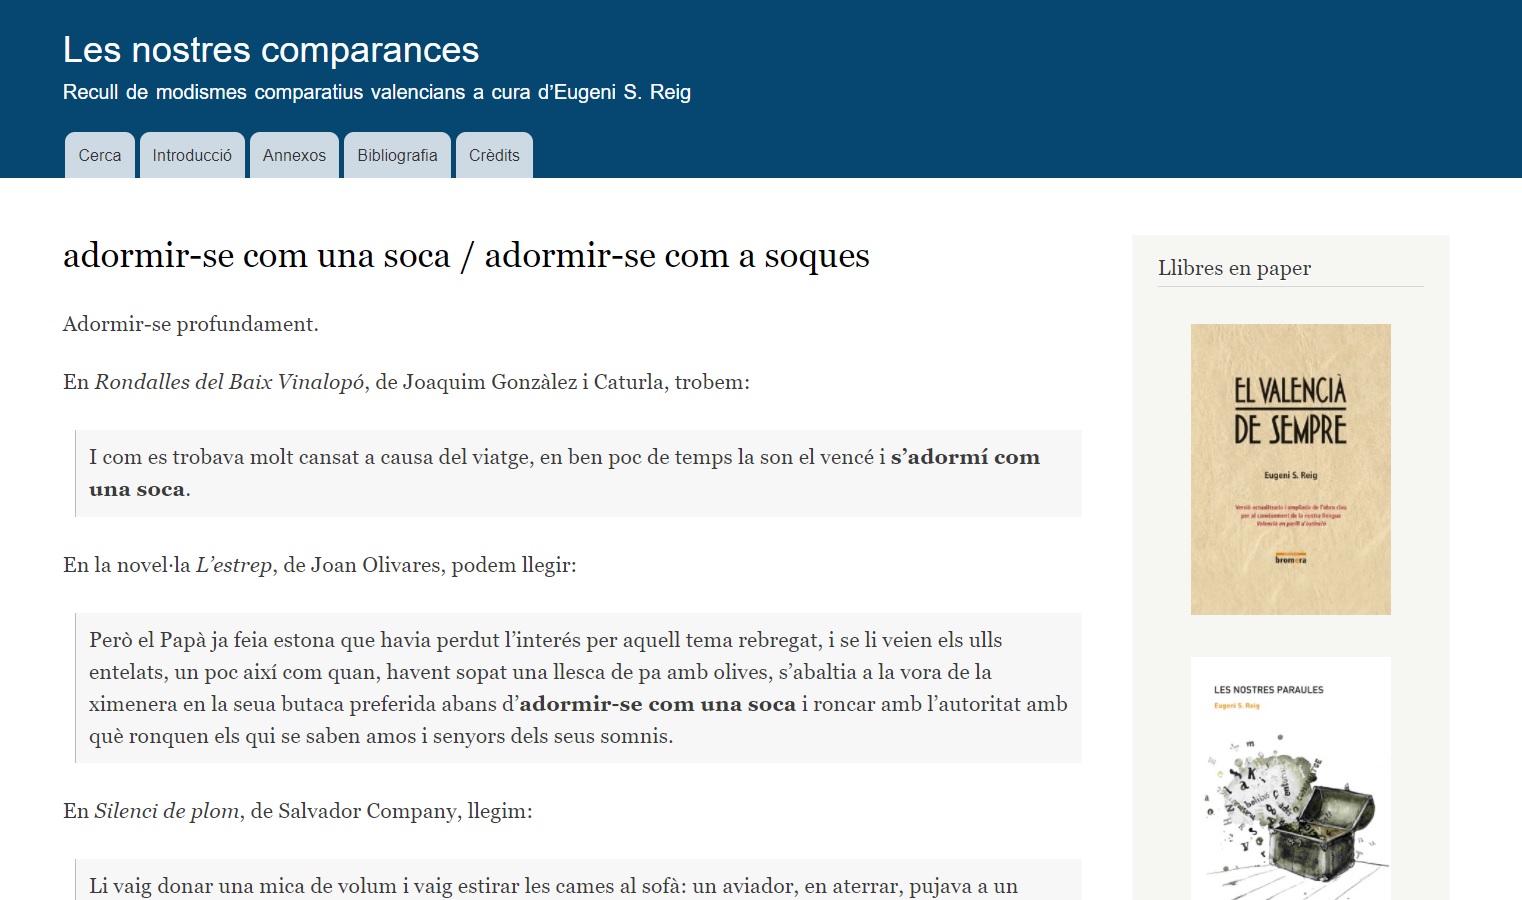Screen dimensions: 1522x900
Task: Click the italic title Silenci de plom
Action: [x=167, y=811]
